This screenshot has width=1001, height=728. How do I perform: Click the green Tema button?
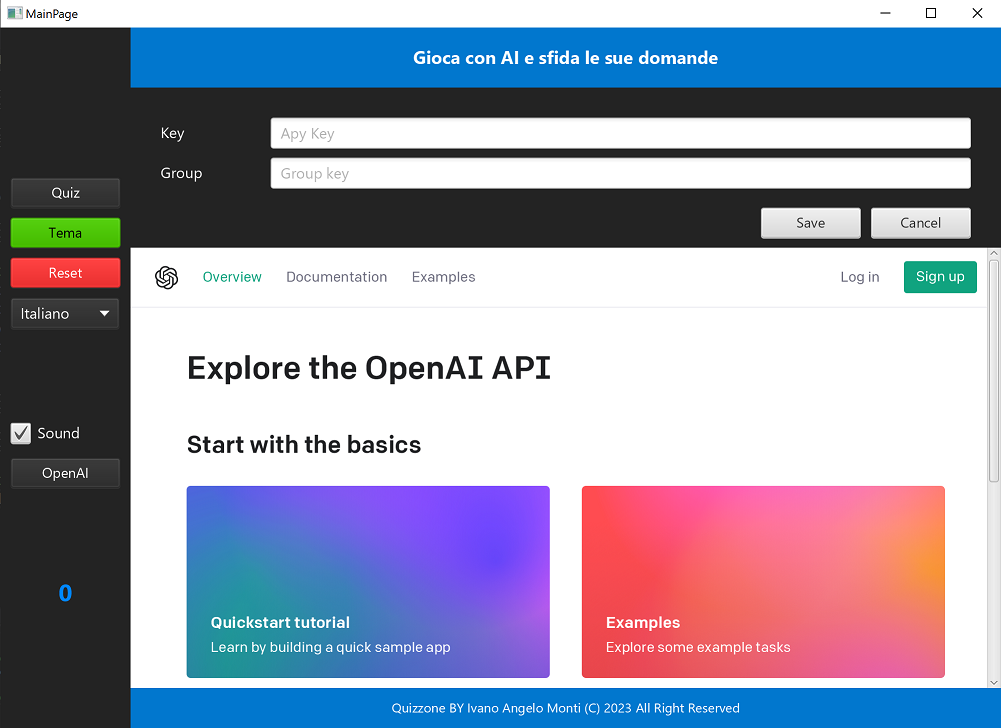tap(65, 233)
